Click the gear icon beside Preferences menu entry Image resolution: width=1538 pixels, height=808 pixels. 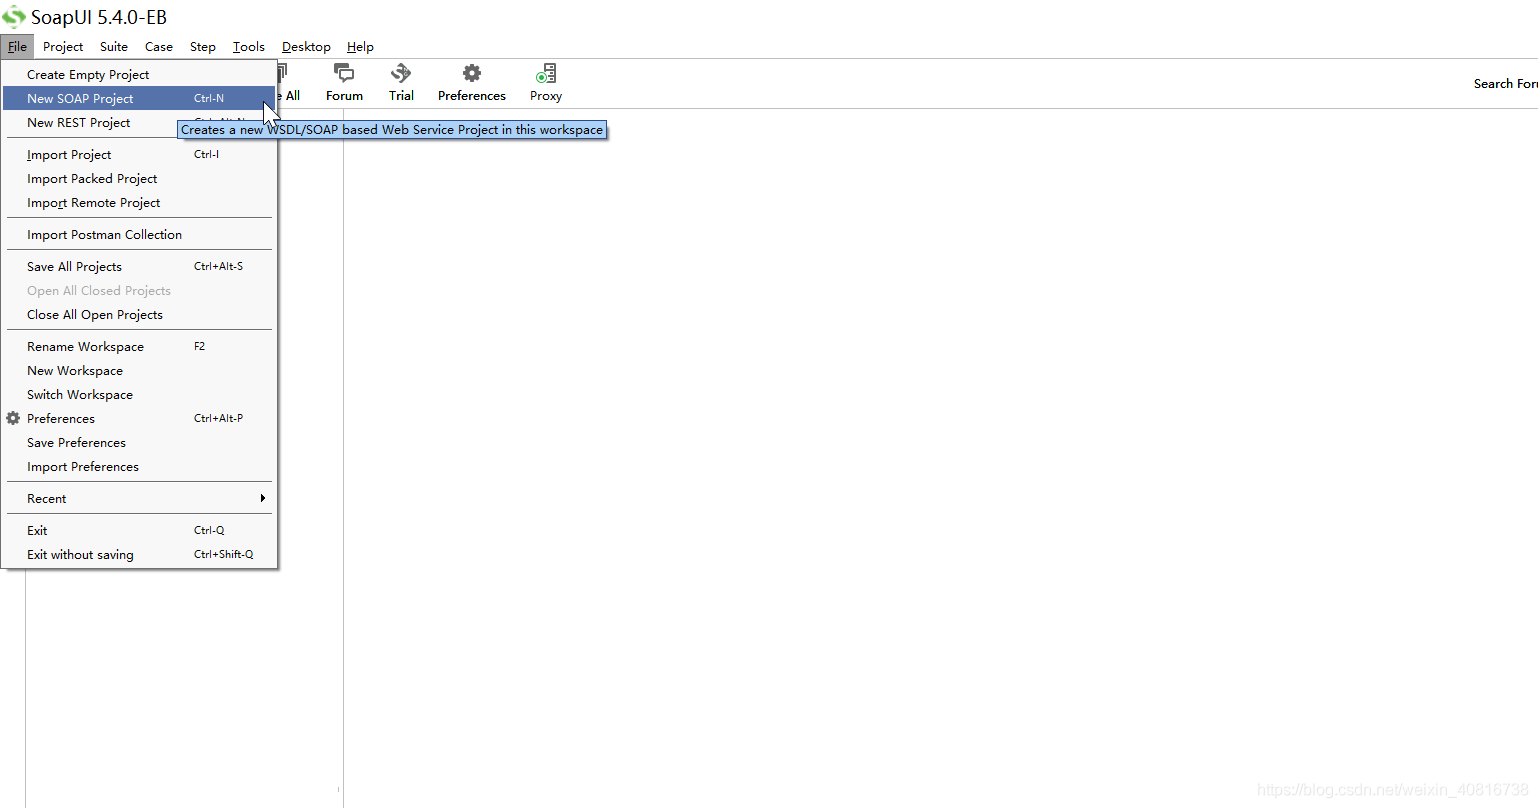pos(13,418)
